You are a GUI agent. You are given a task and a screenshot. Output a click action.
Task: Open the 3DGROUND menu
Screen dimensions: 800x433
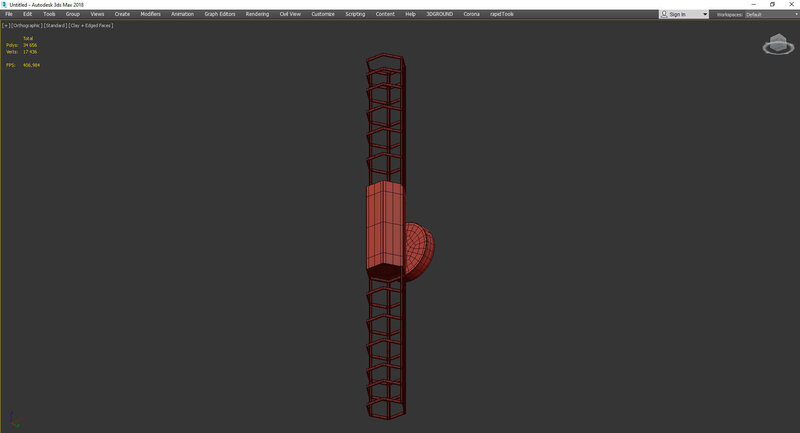coord(439,14)
